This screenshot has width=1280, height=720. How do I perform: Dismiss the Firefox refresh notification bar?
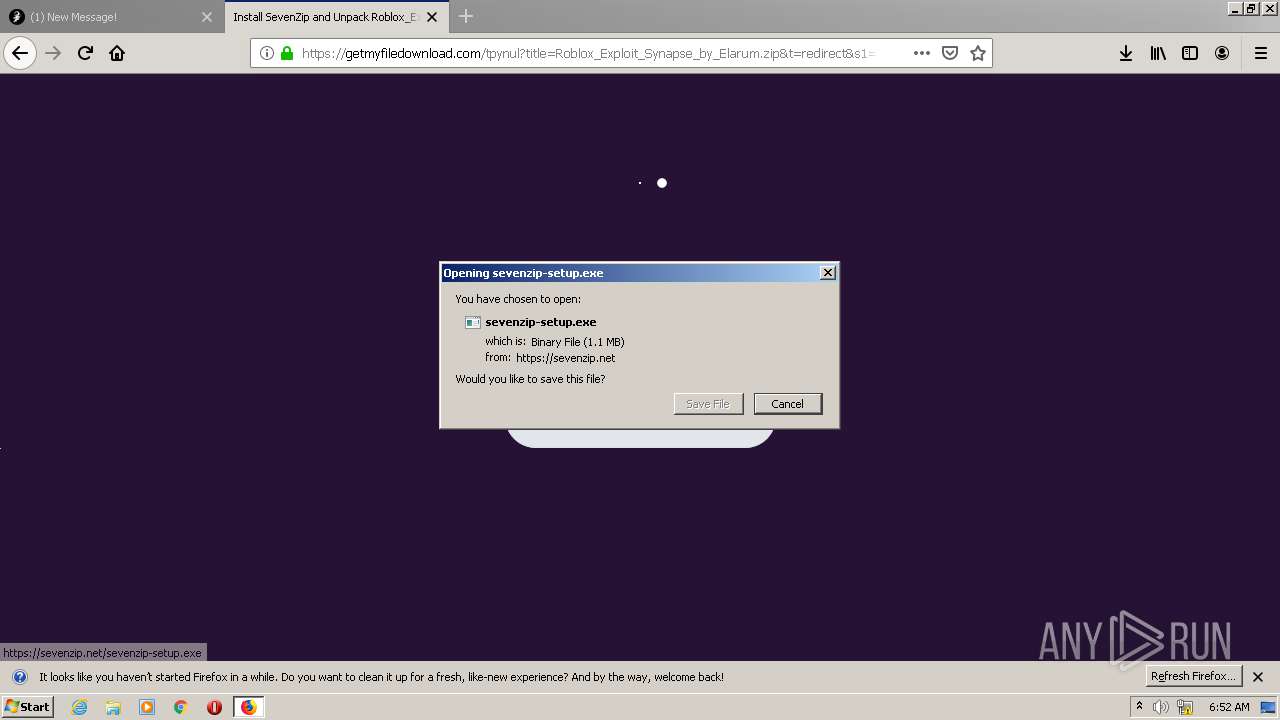(x=1258, y=677)
